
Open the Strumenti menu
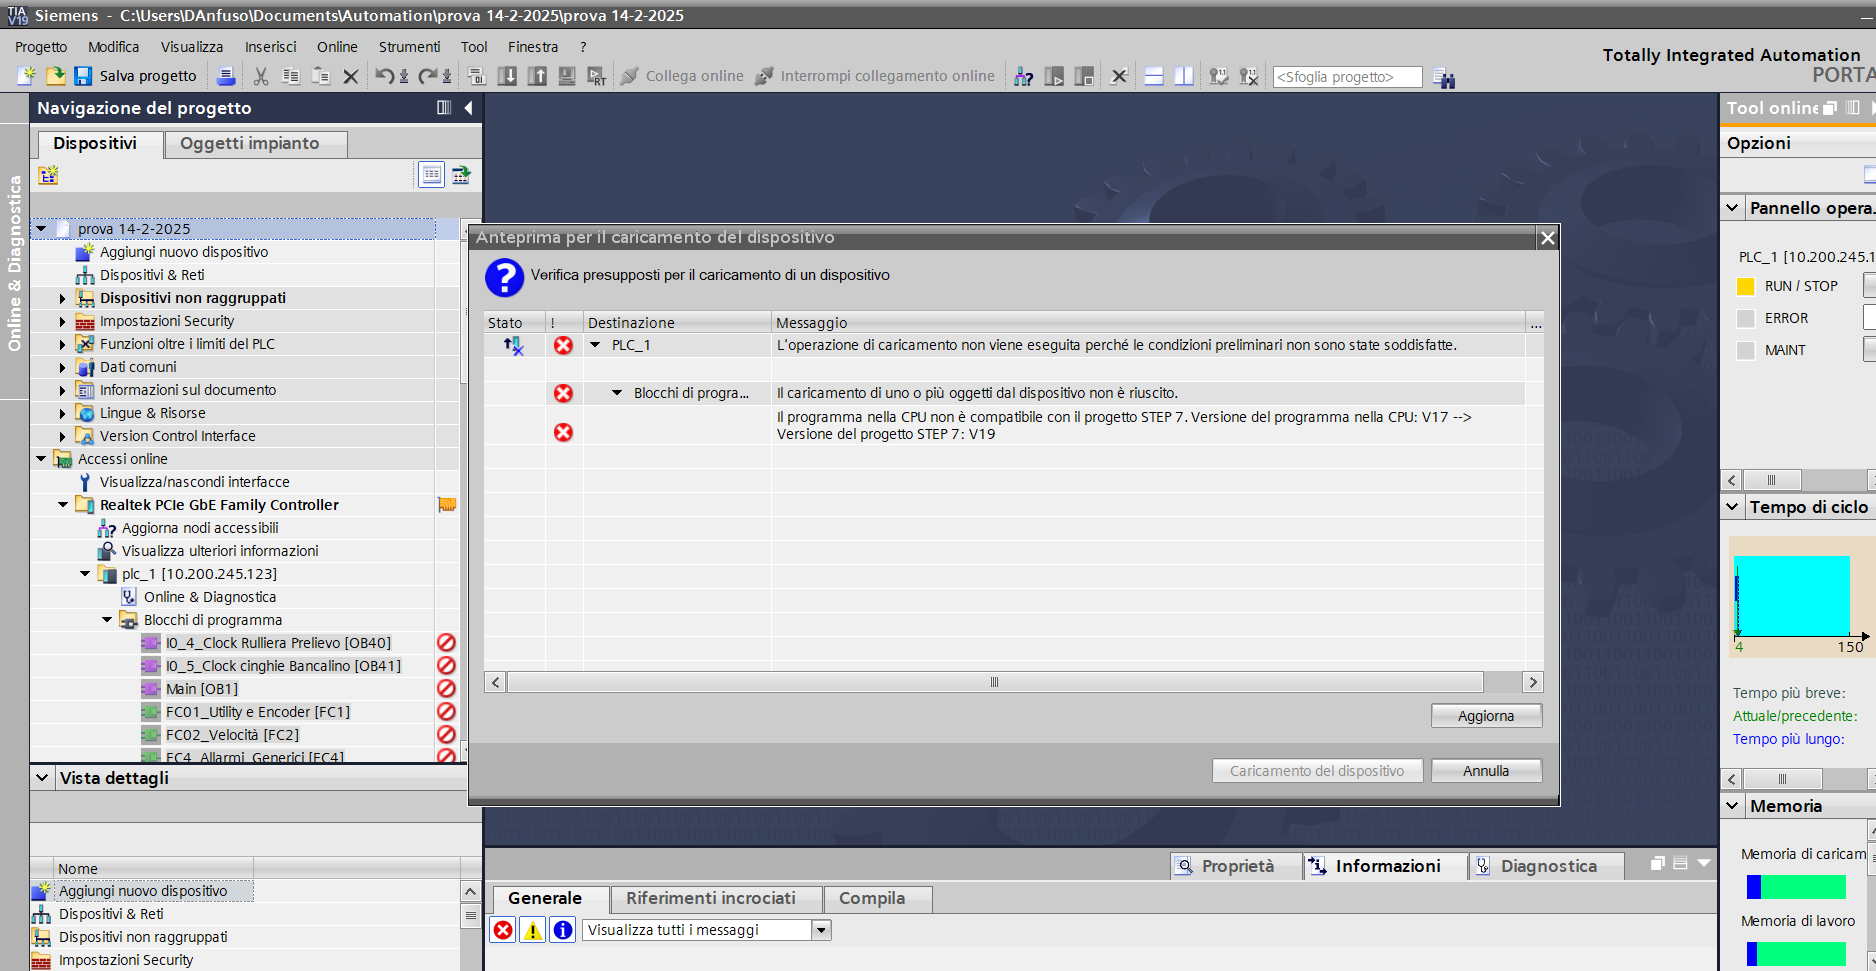[409, 47]
